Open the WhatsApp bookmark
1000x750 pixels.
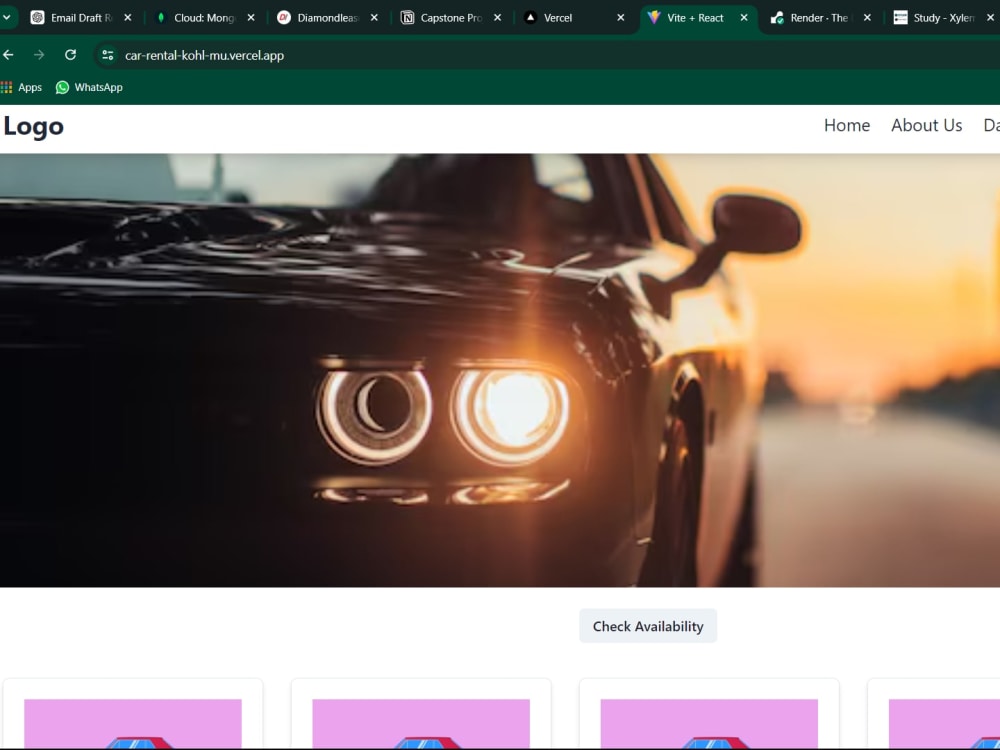[x=89, y=87]
